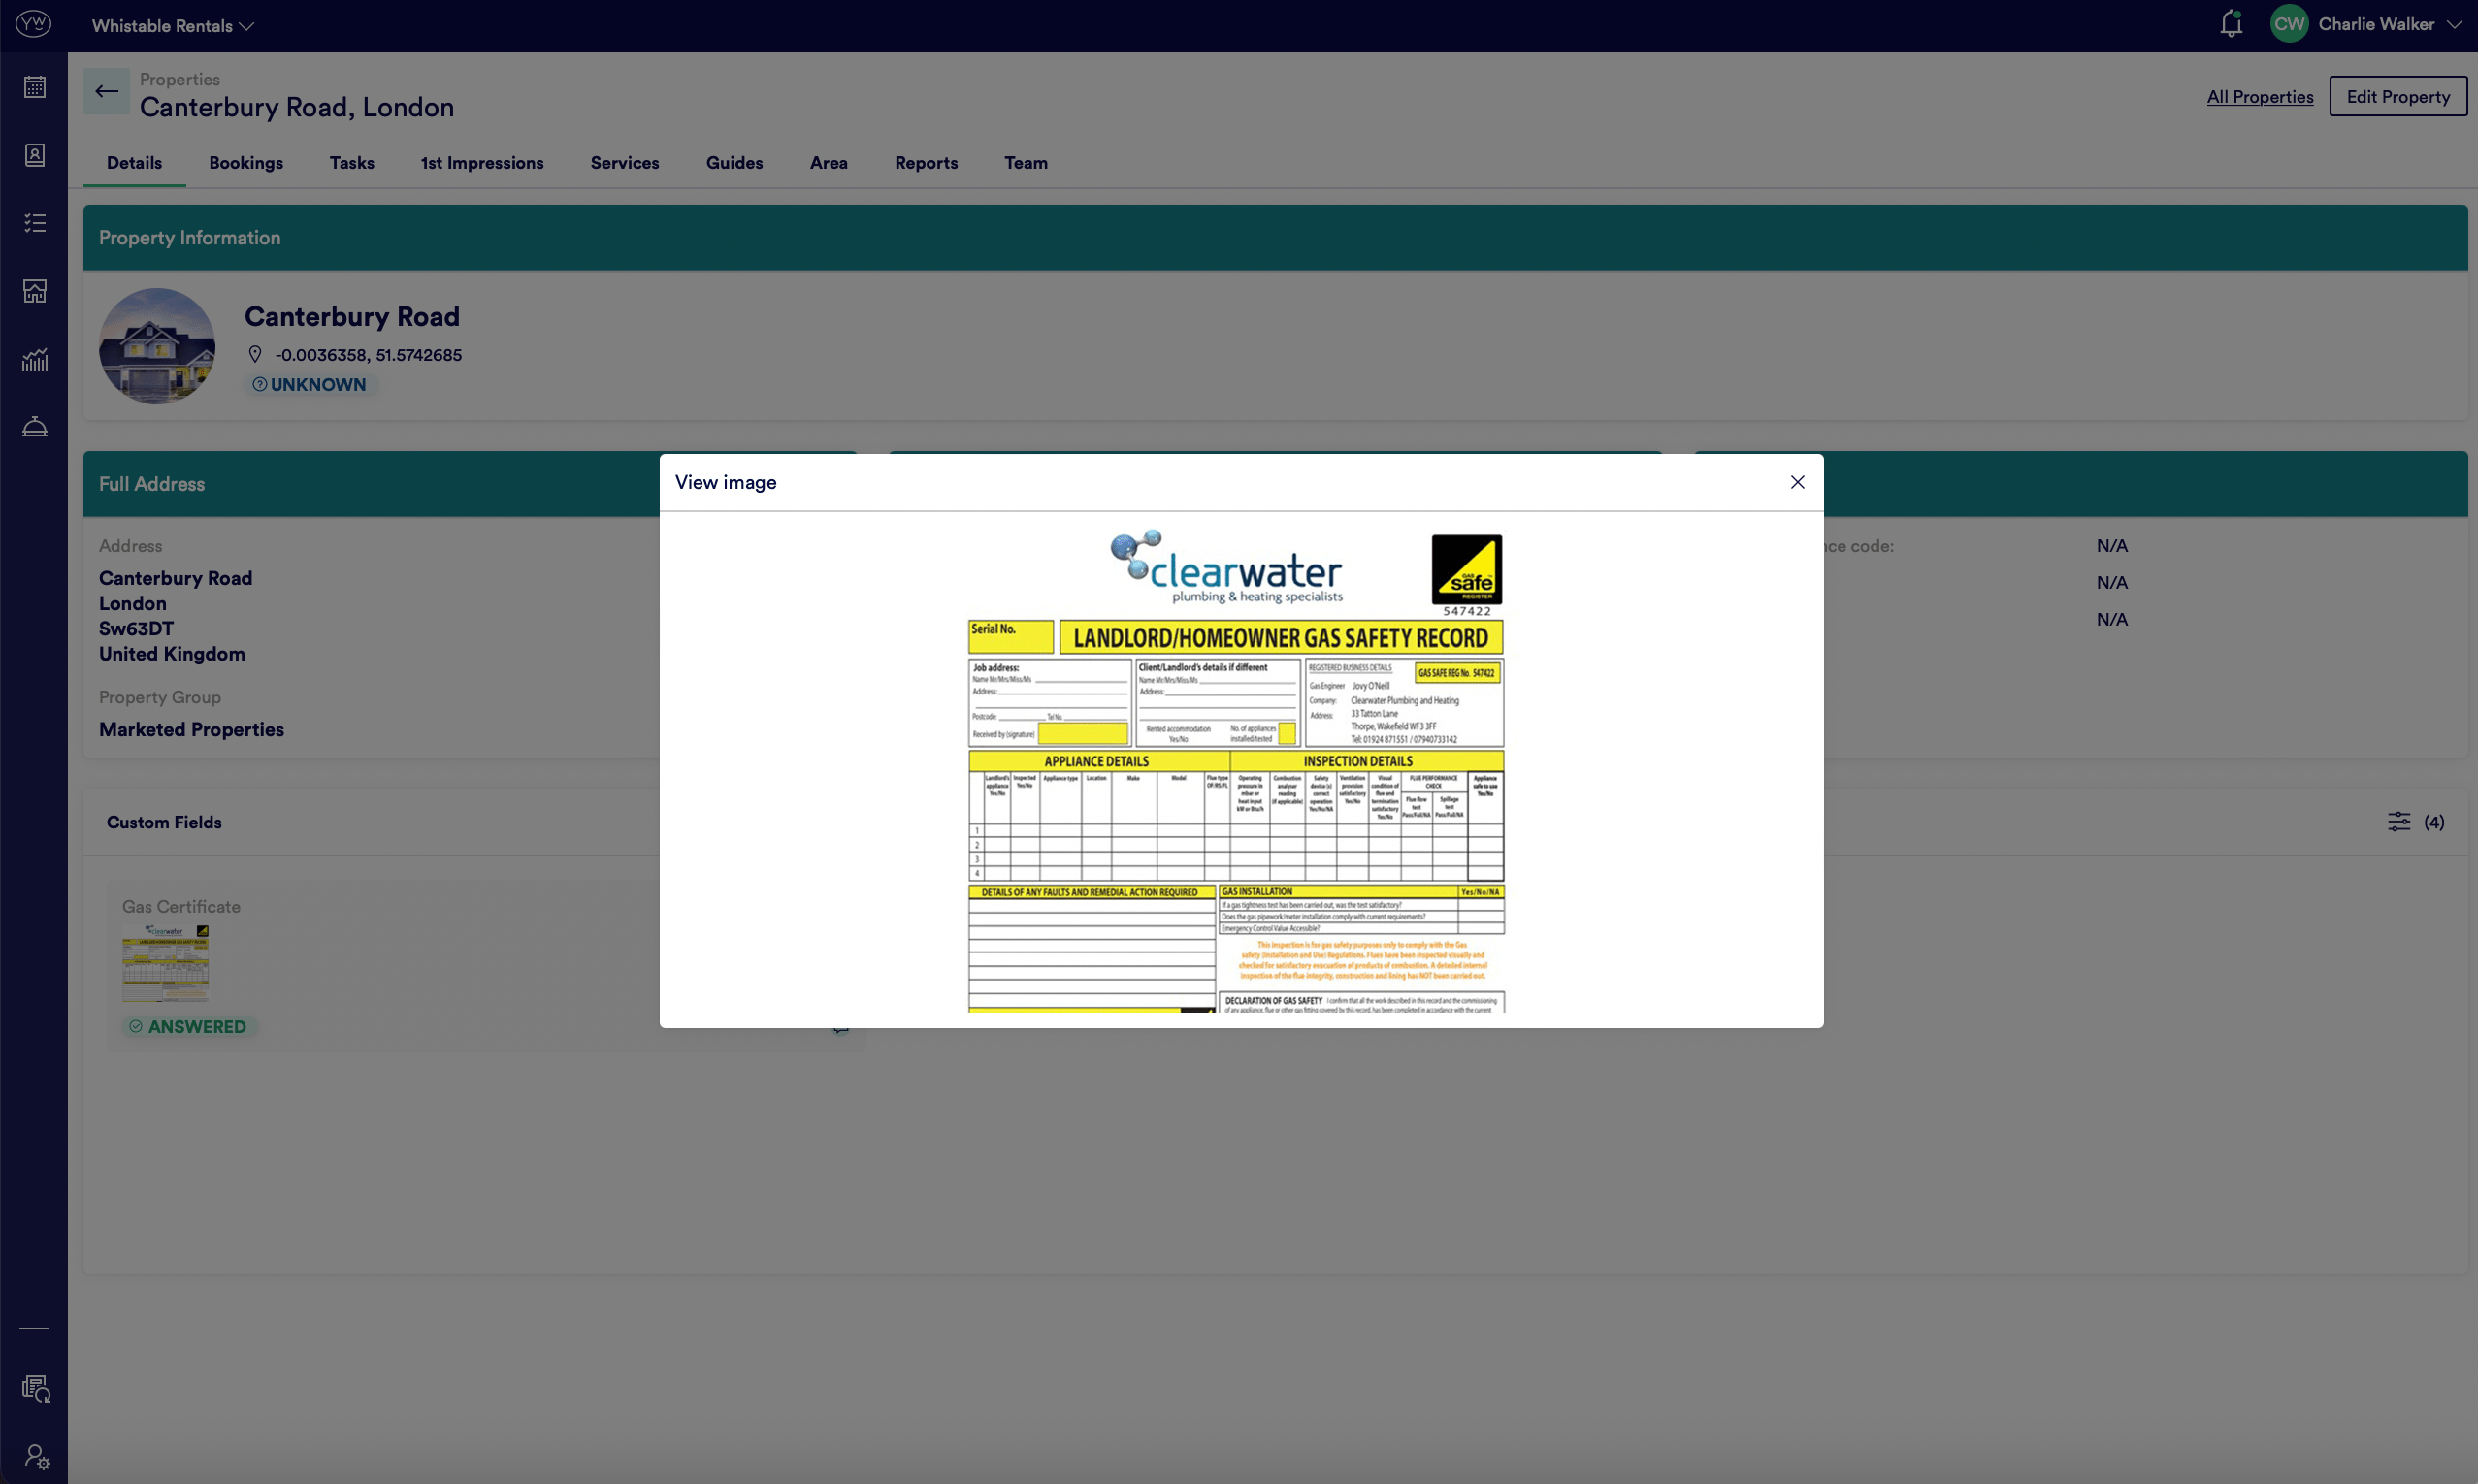Click the View image dialog title
The height and width of the screenshot is (1484, 2478).
pos(726,482)
